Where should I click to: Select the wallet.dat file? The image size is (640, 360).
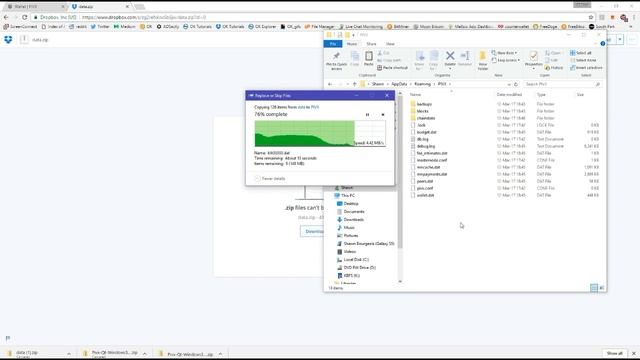(x=425, y=195)
